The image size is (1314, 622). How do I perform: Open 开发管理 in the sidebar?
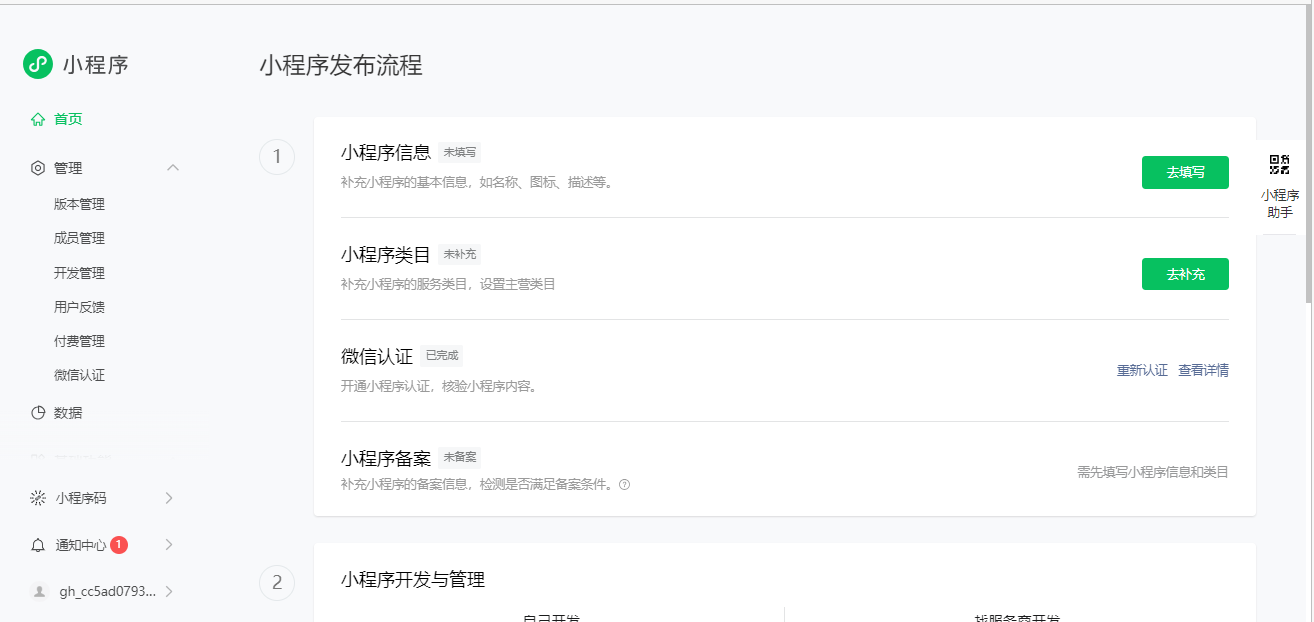pos(79,273)
